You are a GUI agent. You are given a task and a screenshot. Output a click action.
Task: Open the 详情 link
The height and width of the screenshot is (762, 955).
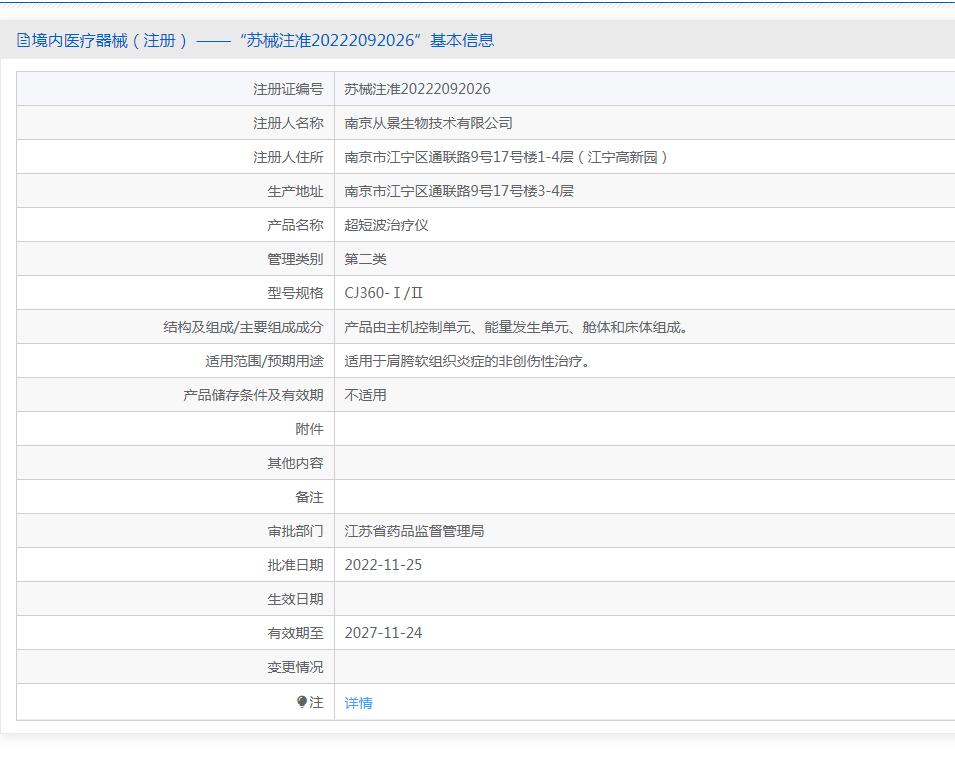click(x=358, y=703)
